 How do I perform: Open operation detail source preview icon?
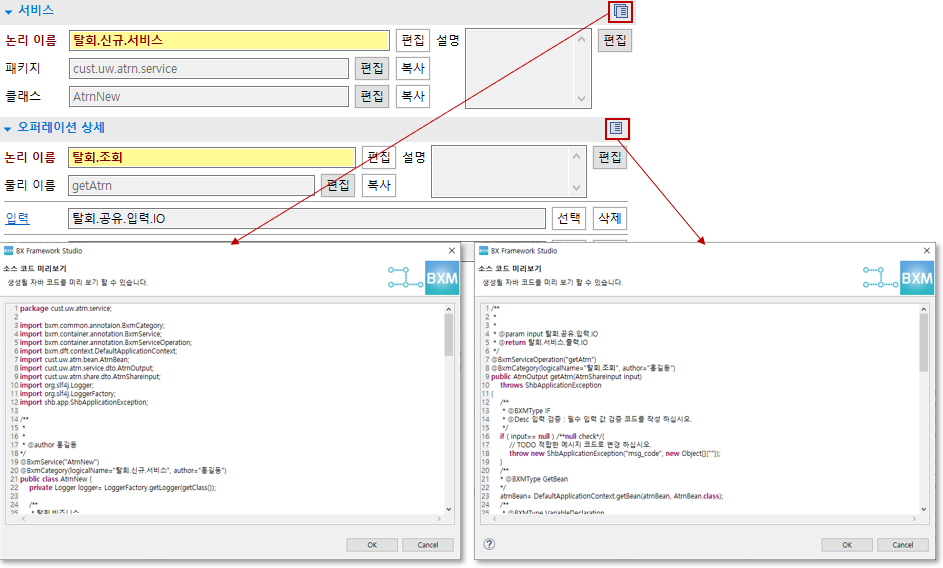click(x=616, y=128)
